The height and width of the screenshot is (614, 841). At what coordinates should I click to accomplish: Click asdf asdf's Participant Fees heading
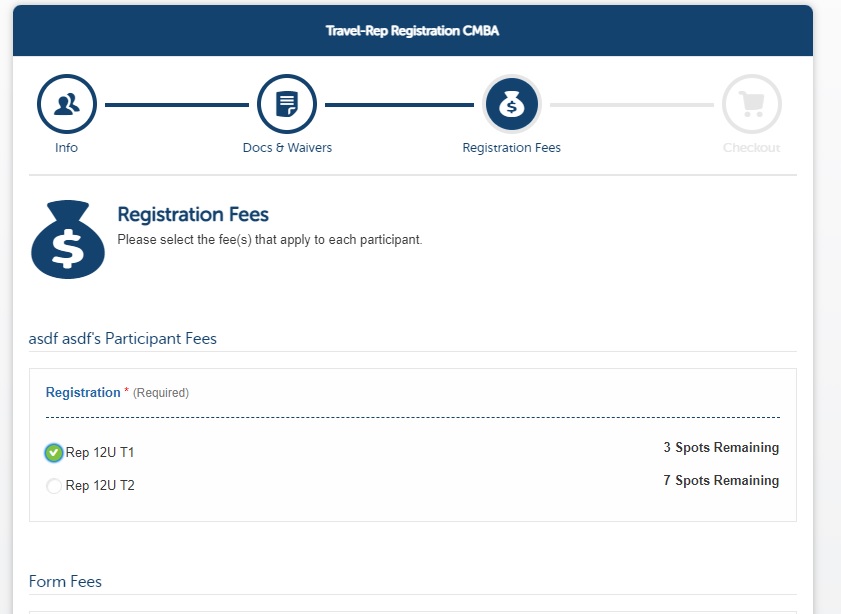(x=123, y=339)
